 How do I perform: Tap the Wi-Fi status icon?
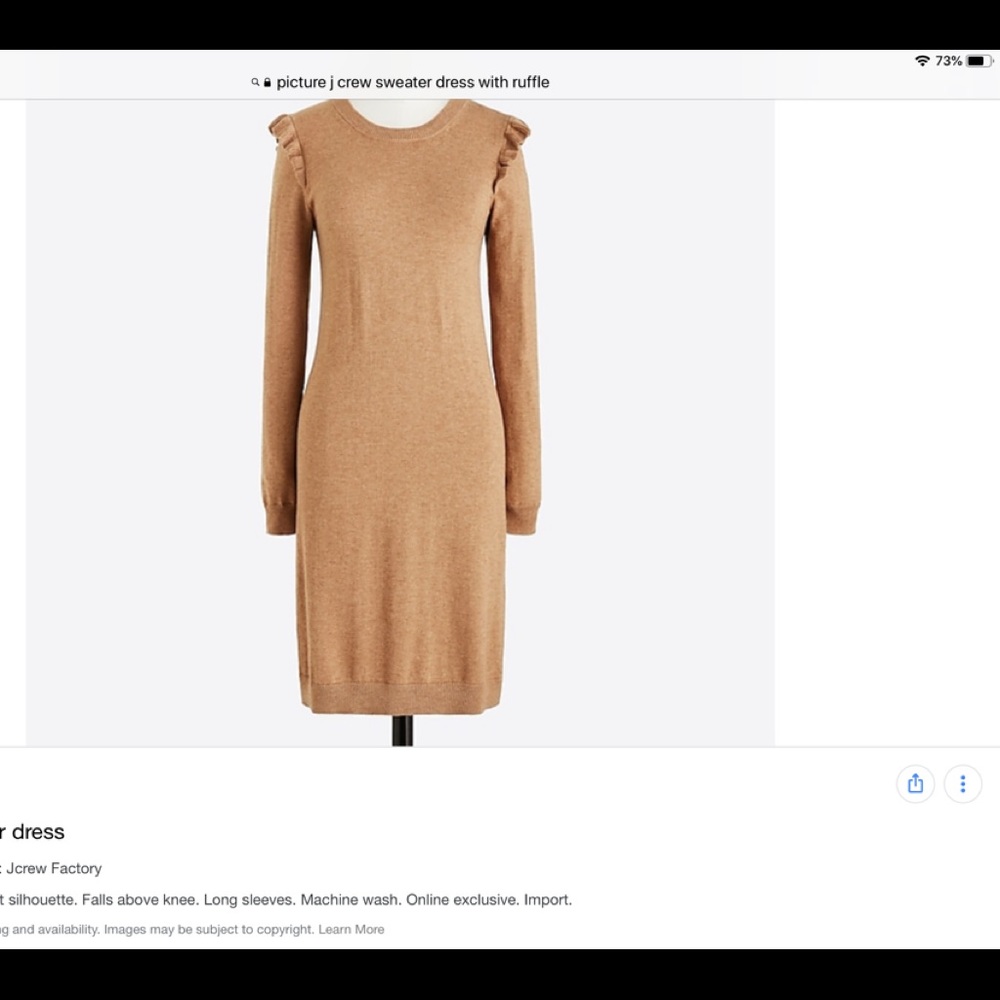click(923, 60)
